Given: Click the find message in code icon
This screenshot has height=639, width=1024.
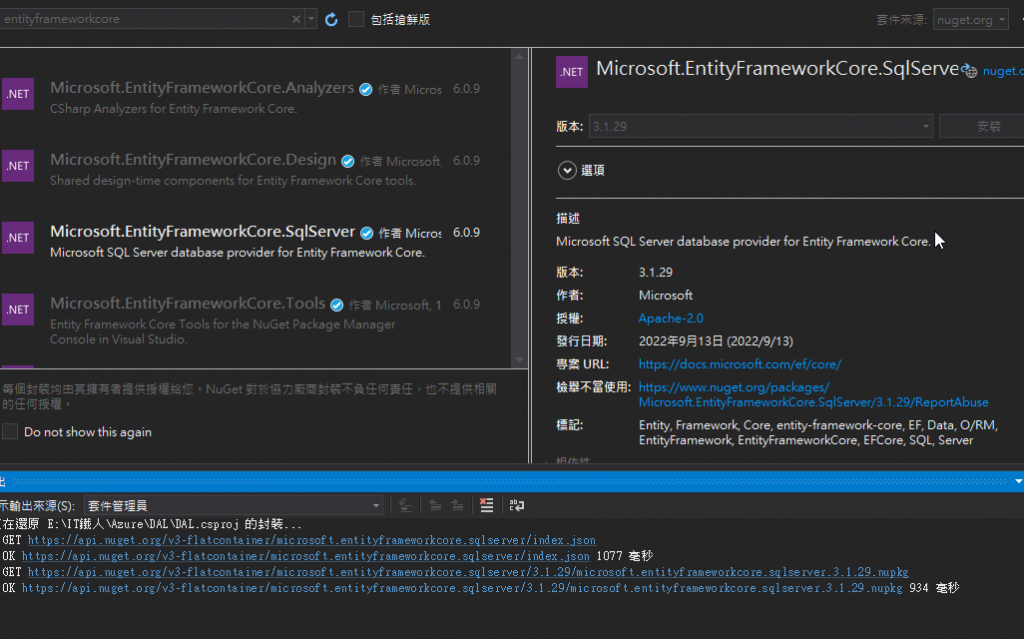Looking at the screenshot, I should pyautogui.click(x=405, y=505).
